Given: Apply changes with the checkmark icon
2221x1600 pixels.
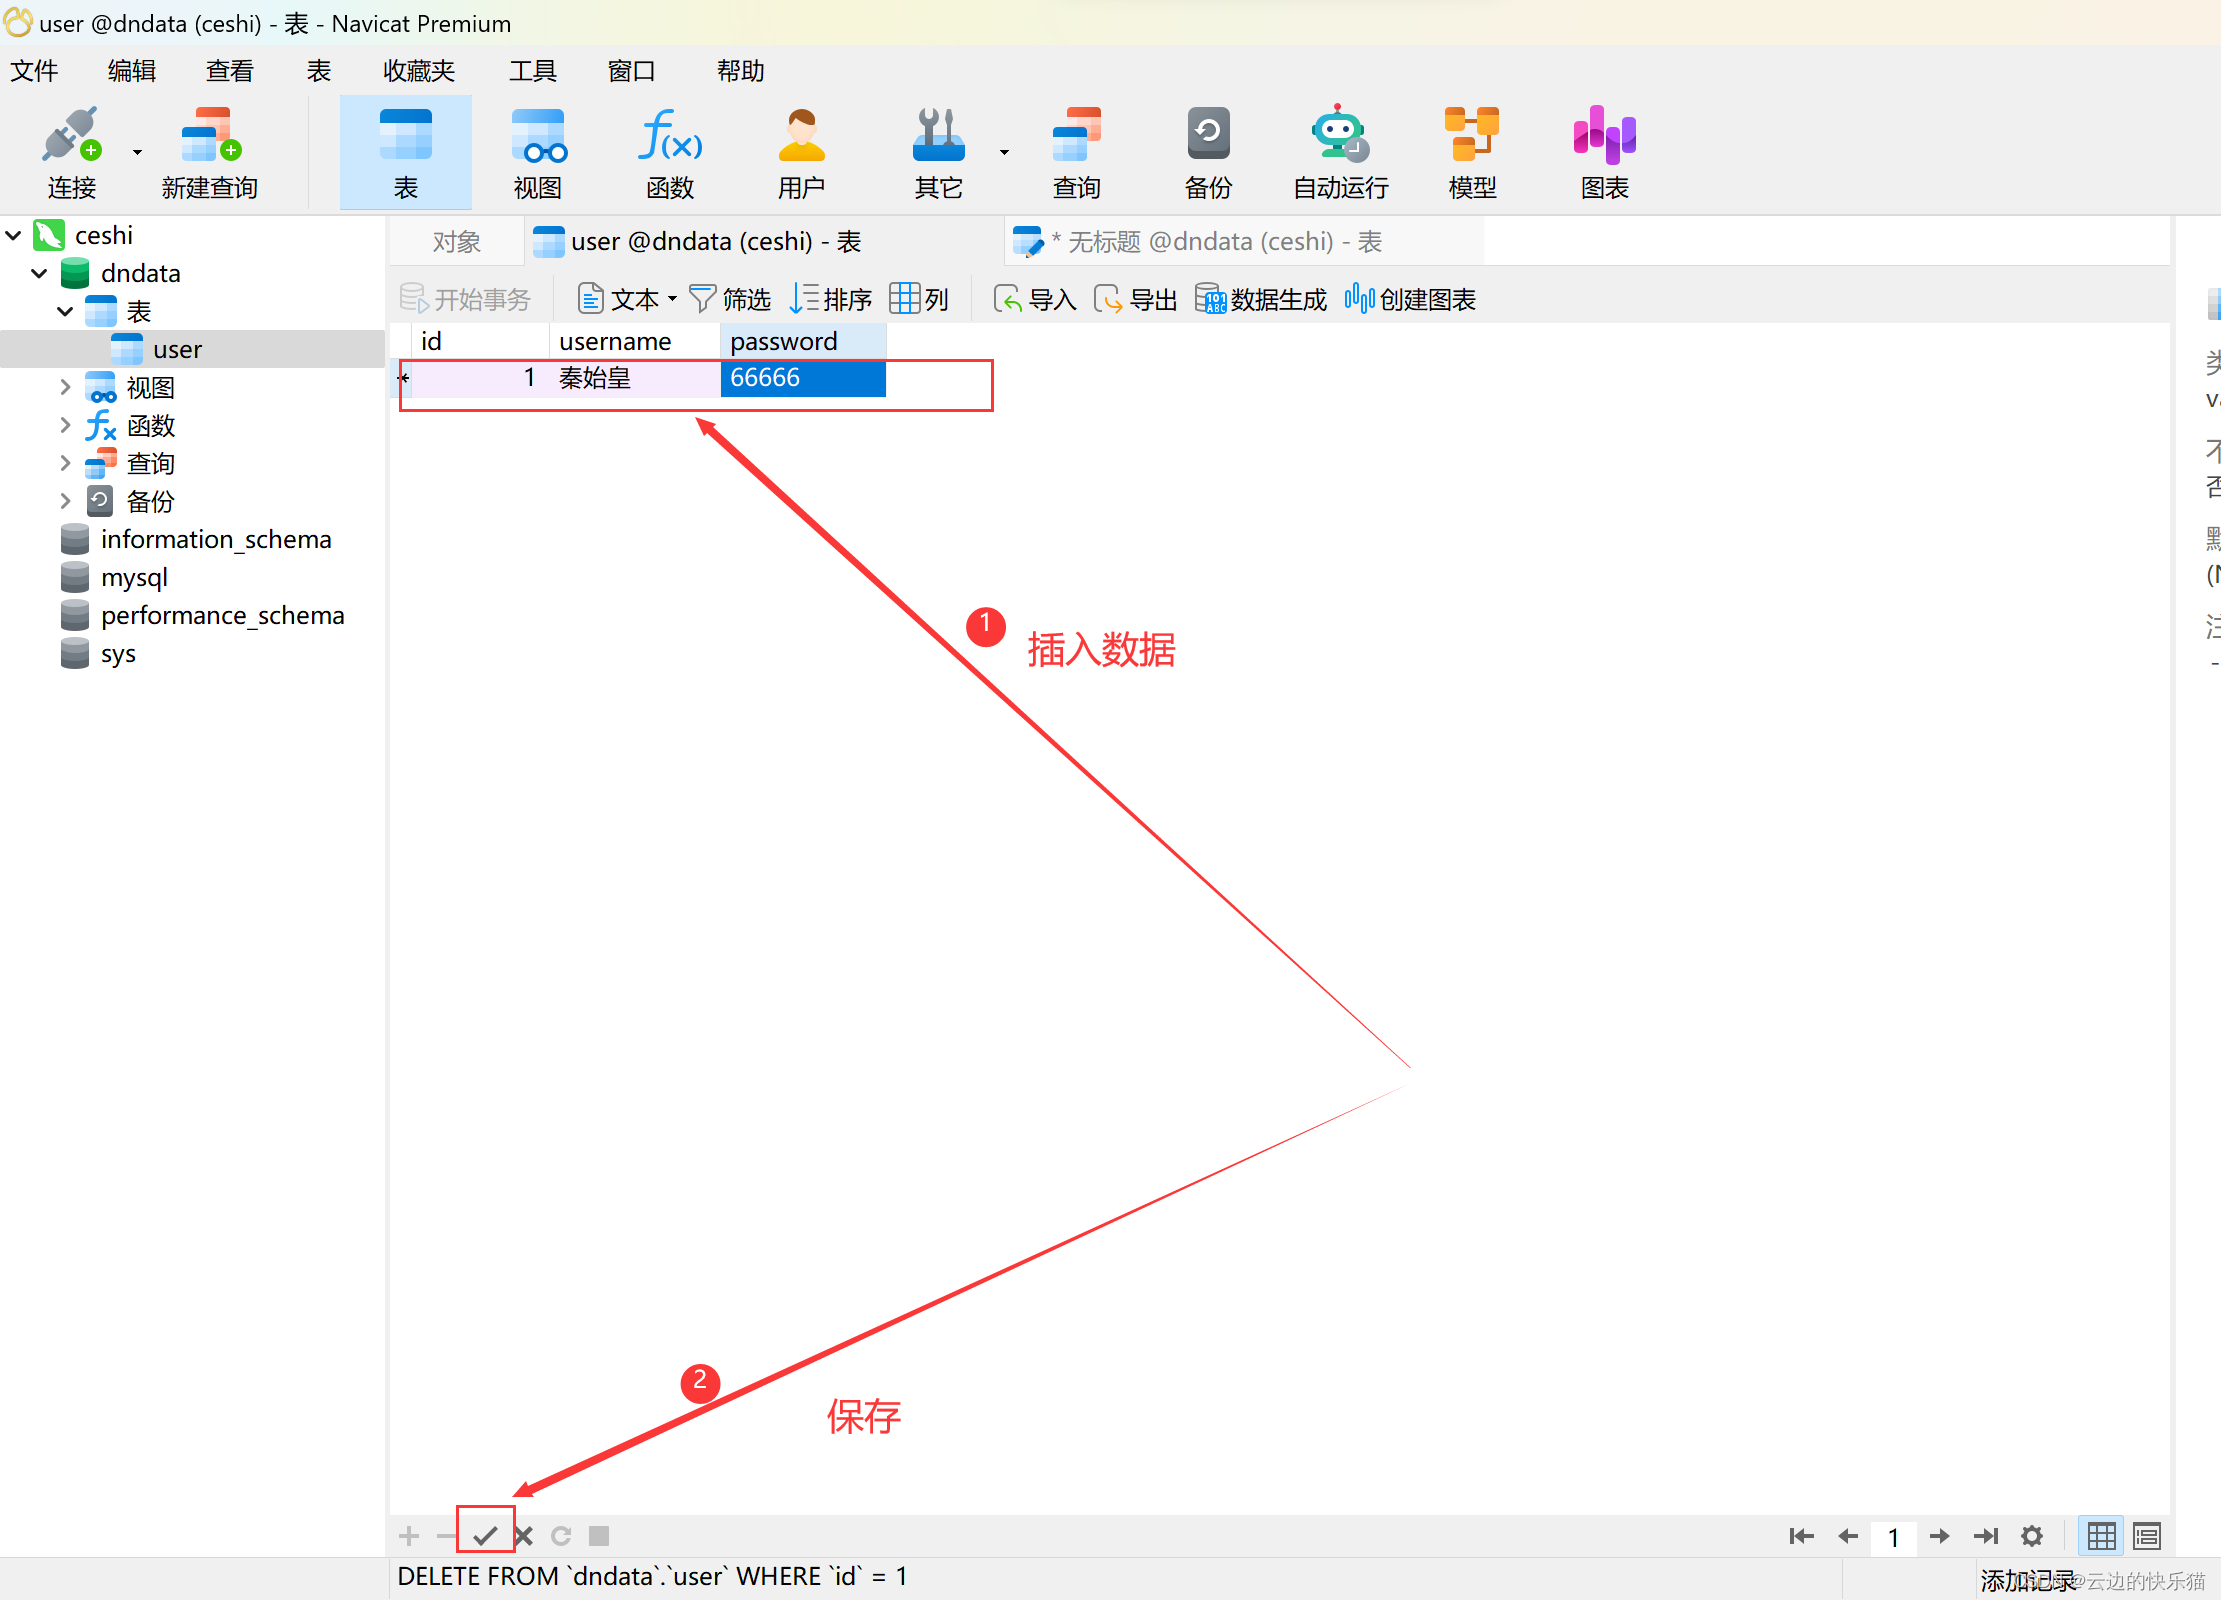Looking at the screenshot, I should pyautogui.click(x=485, y=1535).
